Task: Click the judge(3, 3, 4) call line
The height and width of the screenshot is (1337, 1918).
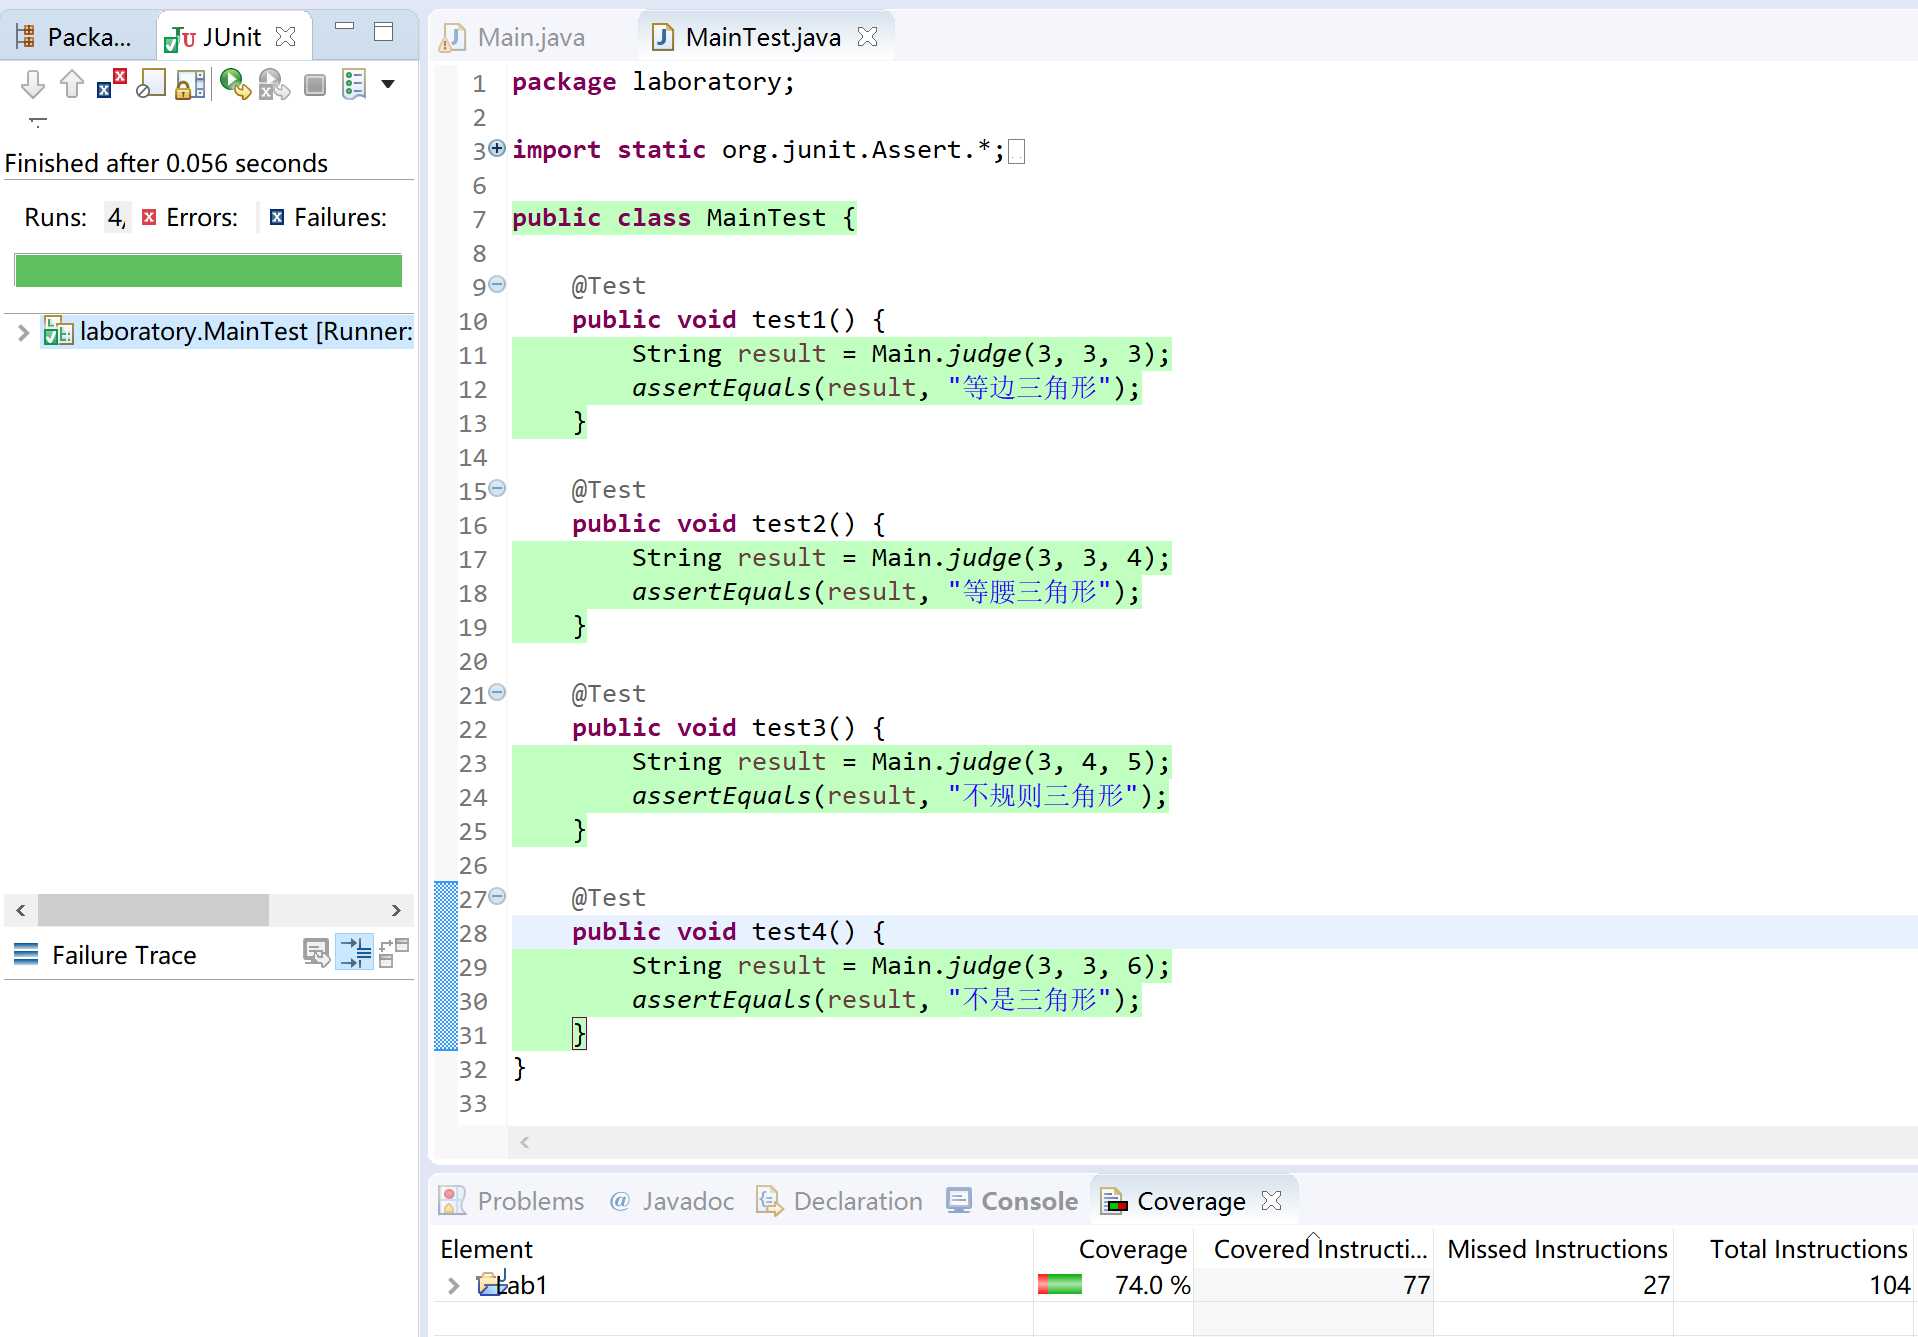Action: tap(900, 558)
